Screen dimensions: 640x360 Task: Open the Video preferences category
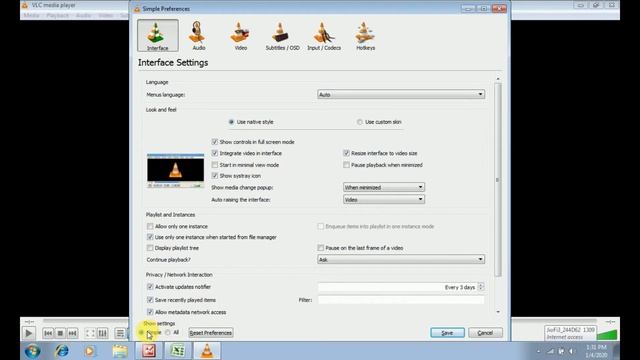(240, 36)
